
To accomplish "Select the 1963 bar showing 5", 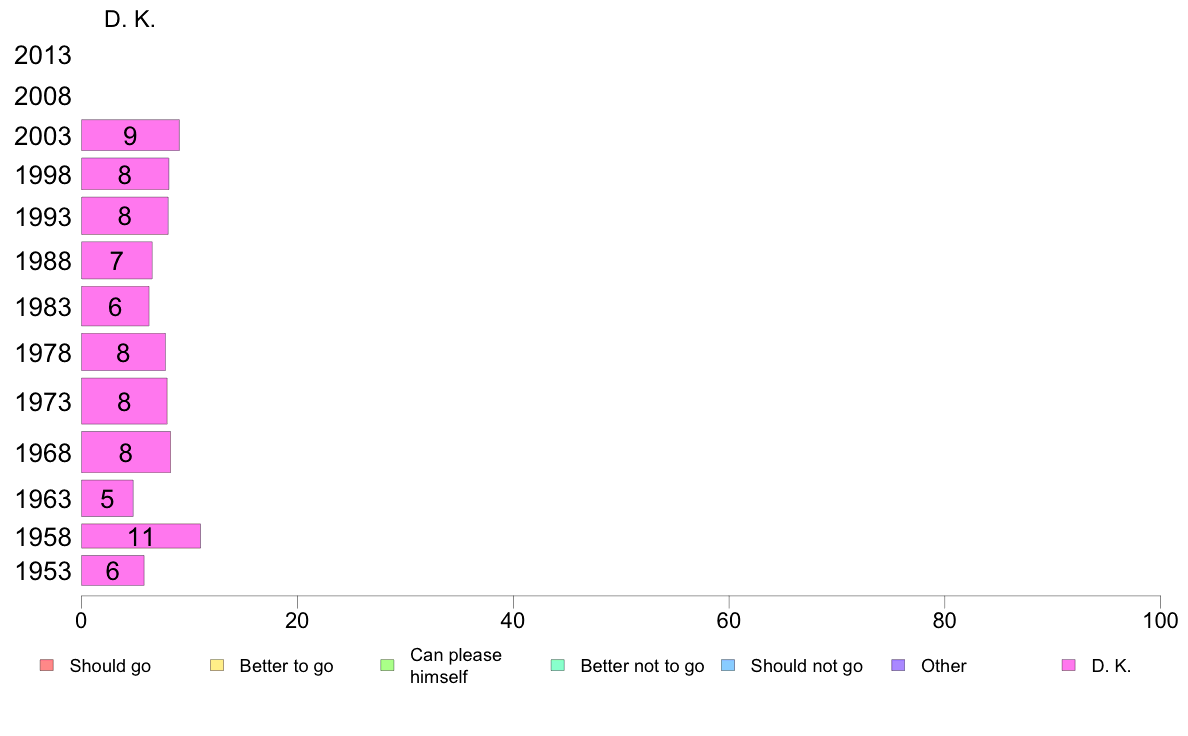I will [x=108, y=499].
